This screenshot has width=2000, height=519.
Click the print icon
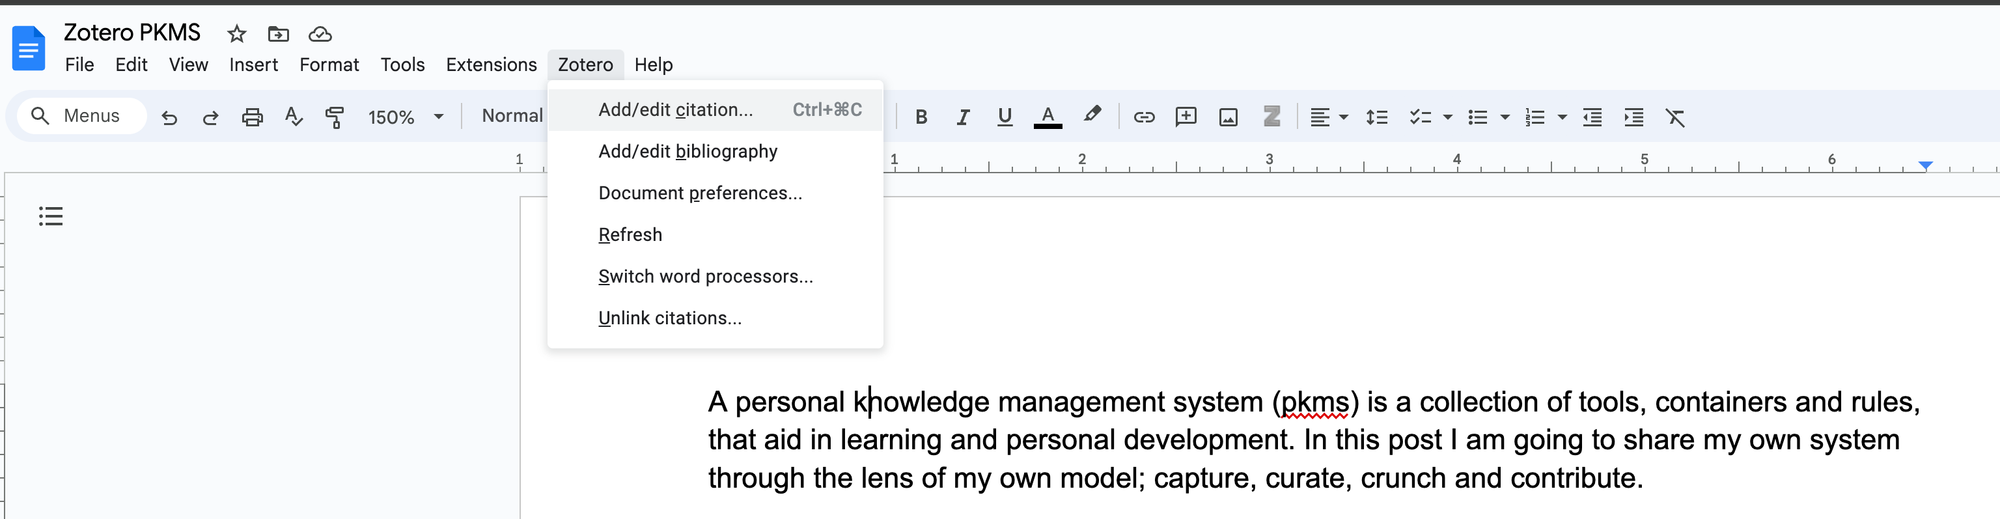pyautogui.click(x=252, y=117)
